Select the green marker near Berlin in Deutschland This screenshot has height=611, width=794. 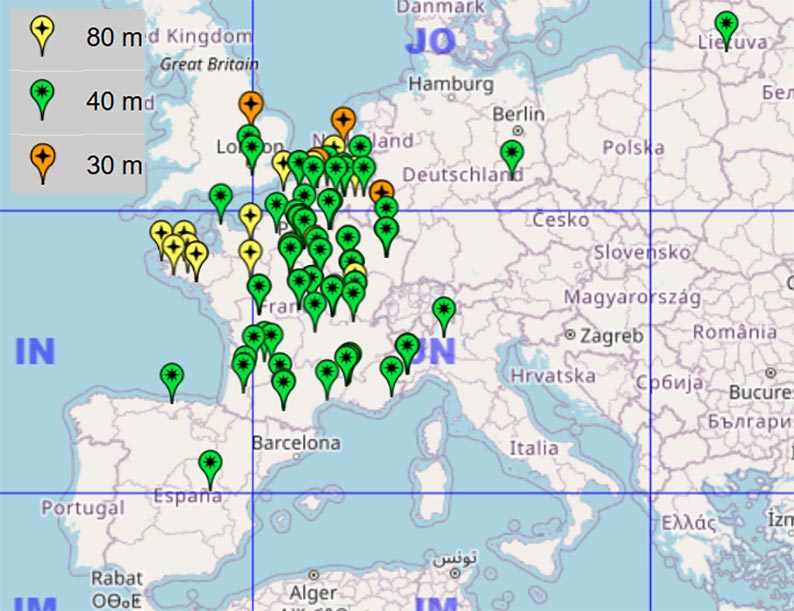click(x=512, y=155)
